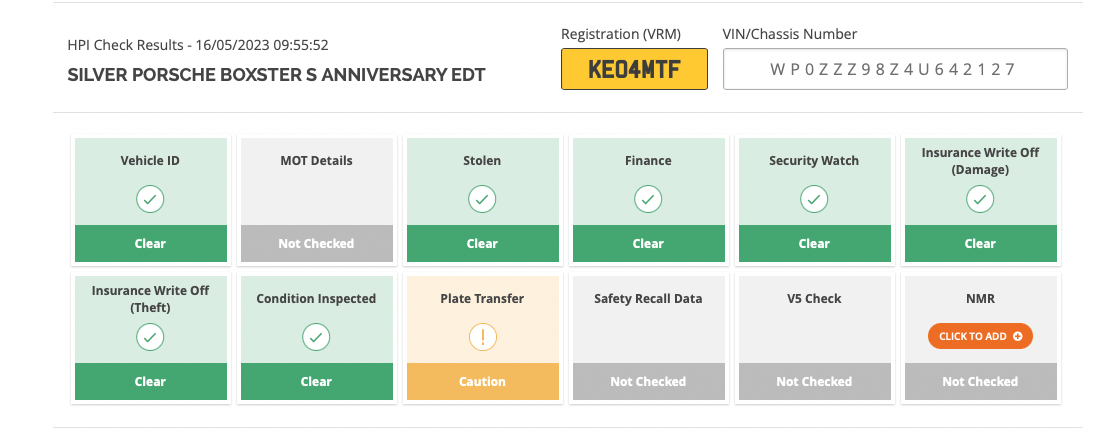This screenshot has height=437, width=1119.
Task: Click the NMR 'Click to Add' button
Action: coord(980,336)
